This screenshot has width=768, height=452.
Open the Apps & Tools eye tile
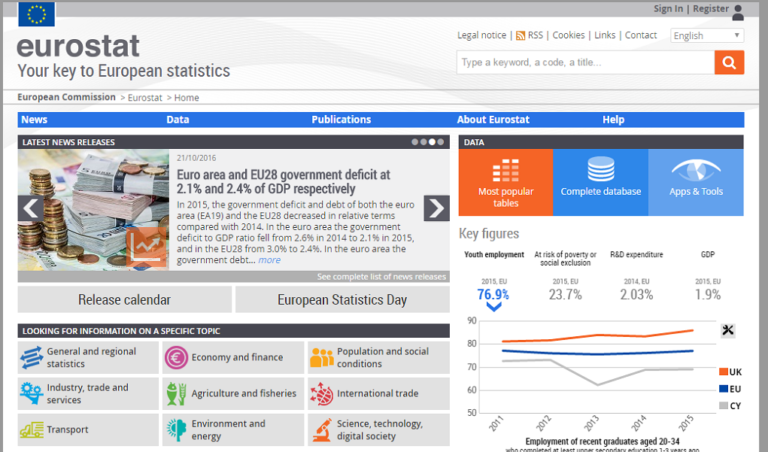point(696,182)
